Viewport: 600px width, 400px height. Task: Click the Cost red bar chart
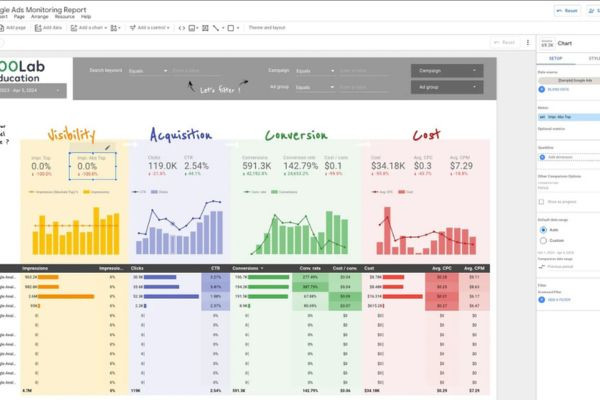[x=426, y=231]
